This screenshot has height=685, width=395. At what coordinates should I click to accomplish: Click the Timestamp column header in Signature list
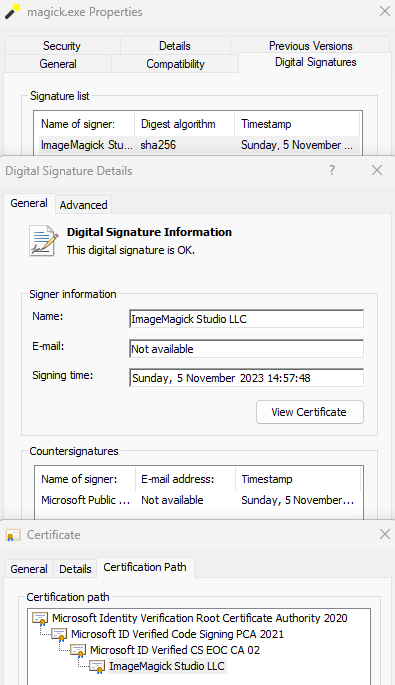click(x=298, y=124)
